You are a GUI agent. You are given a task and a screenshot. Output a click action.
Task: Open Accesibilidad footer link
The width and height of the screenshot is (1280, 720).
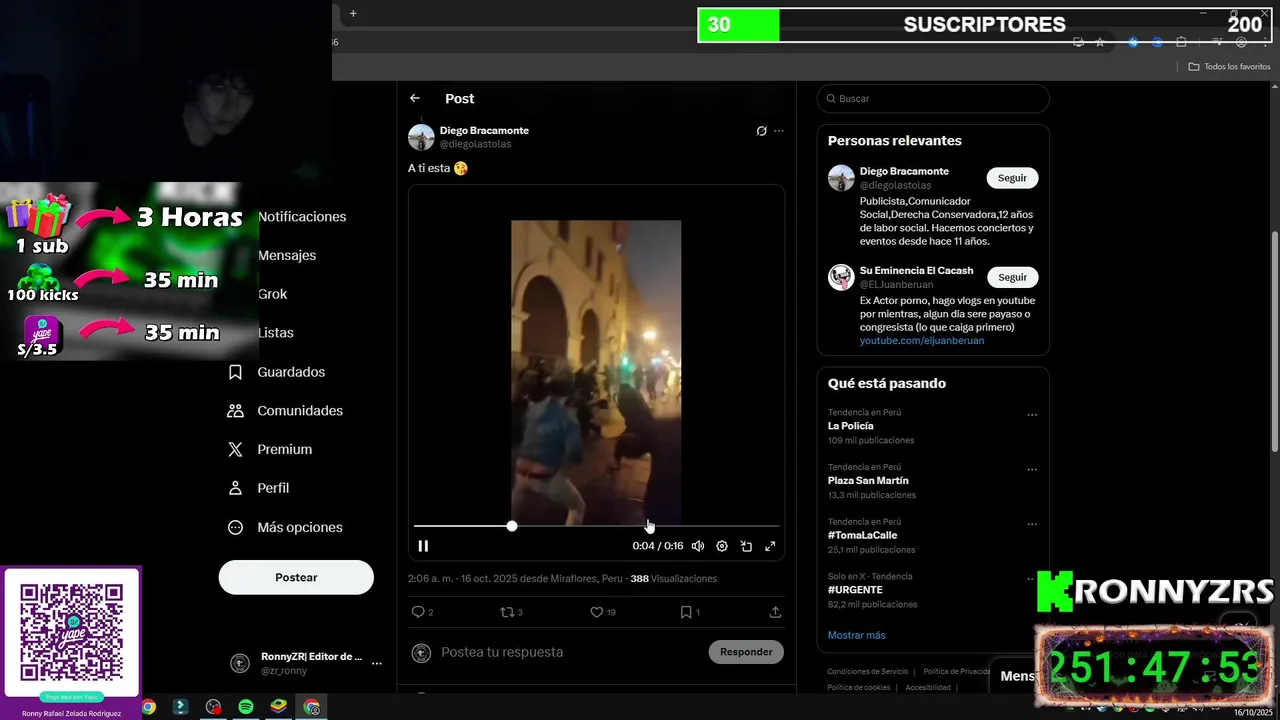click(928, 687)
